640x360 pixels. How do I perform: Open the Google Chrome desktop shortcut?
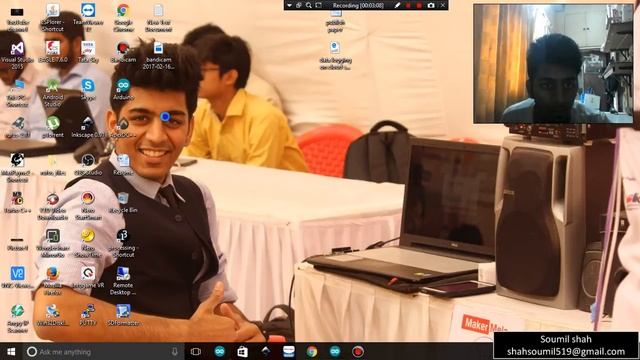pyautogui.click(x=123, y=18)
